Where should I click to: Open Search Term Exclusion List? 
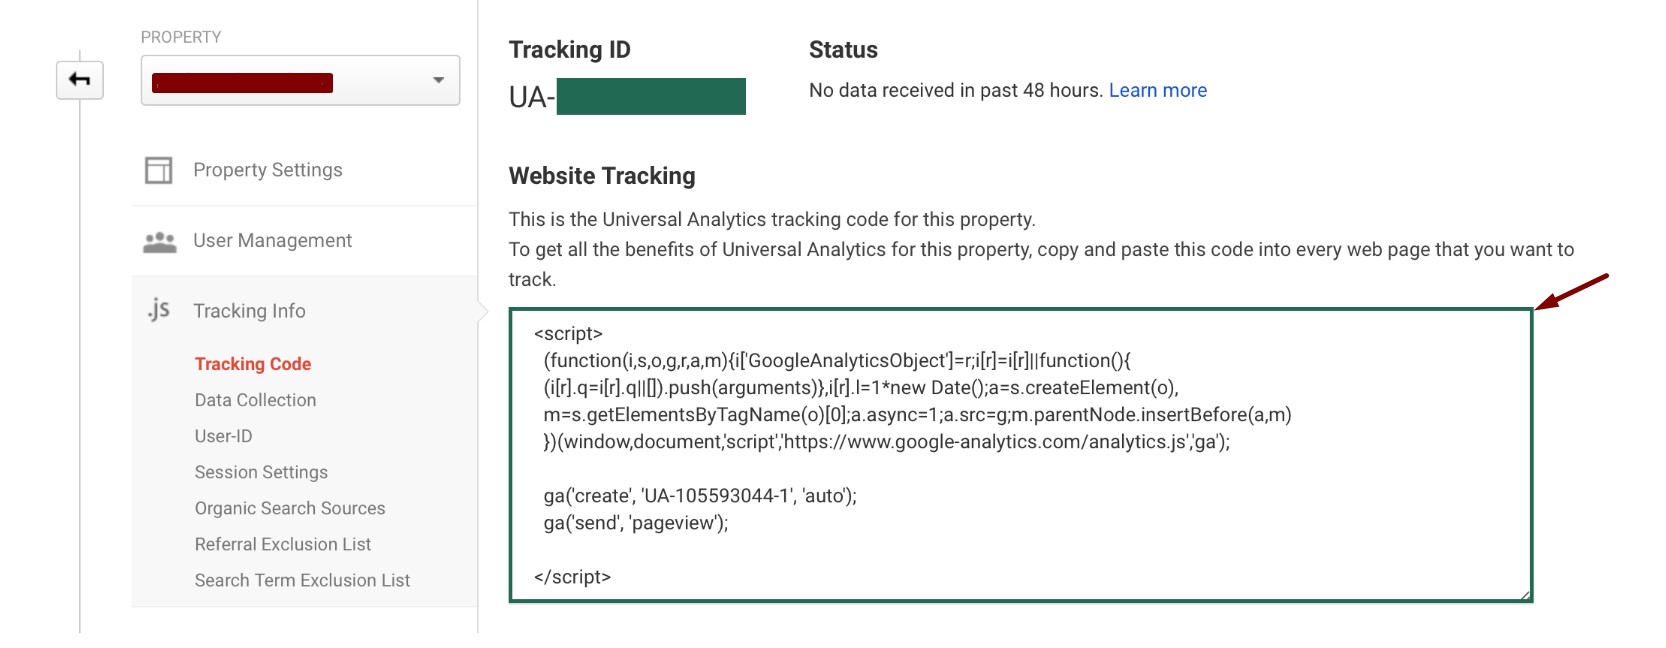pos(302,580)
